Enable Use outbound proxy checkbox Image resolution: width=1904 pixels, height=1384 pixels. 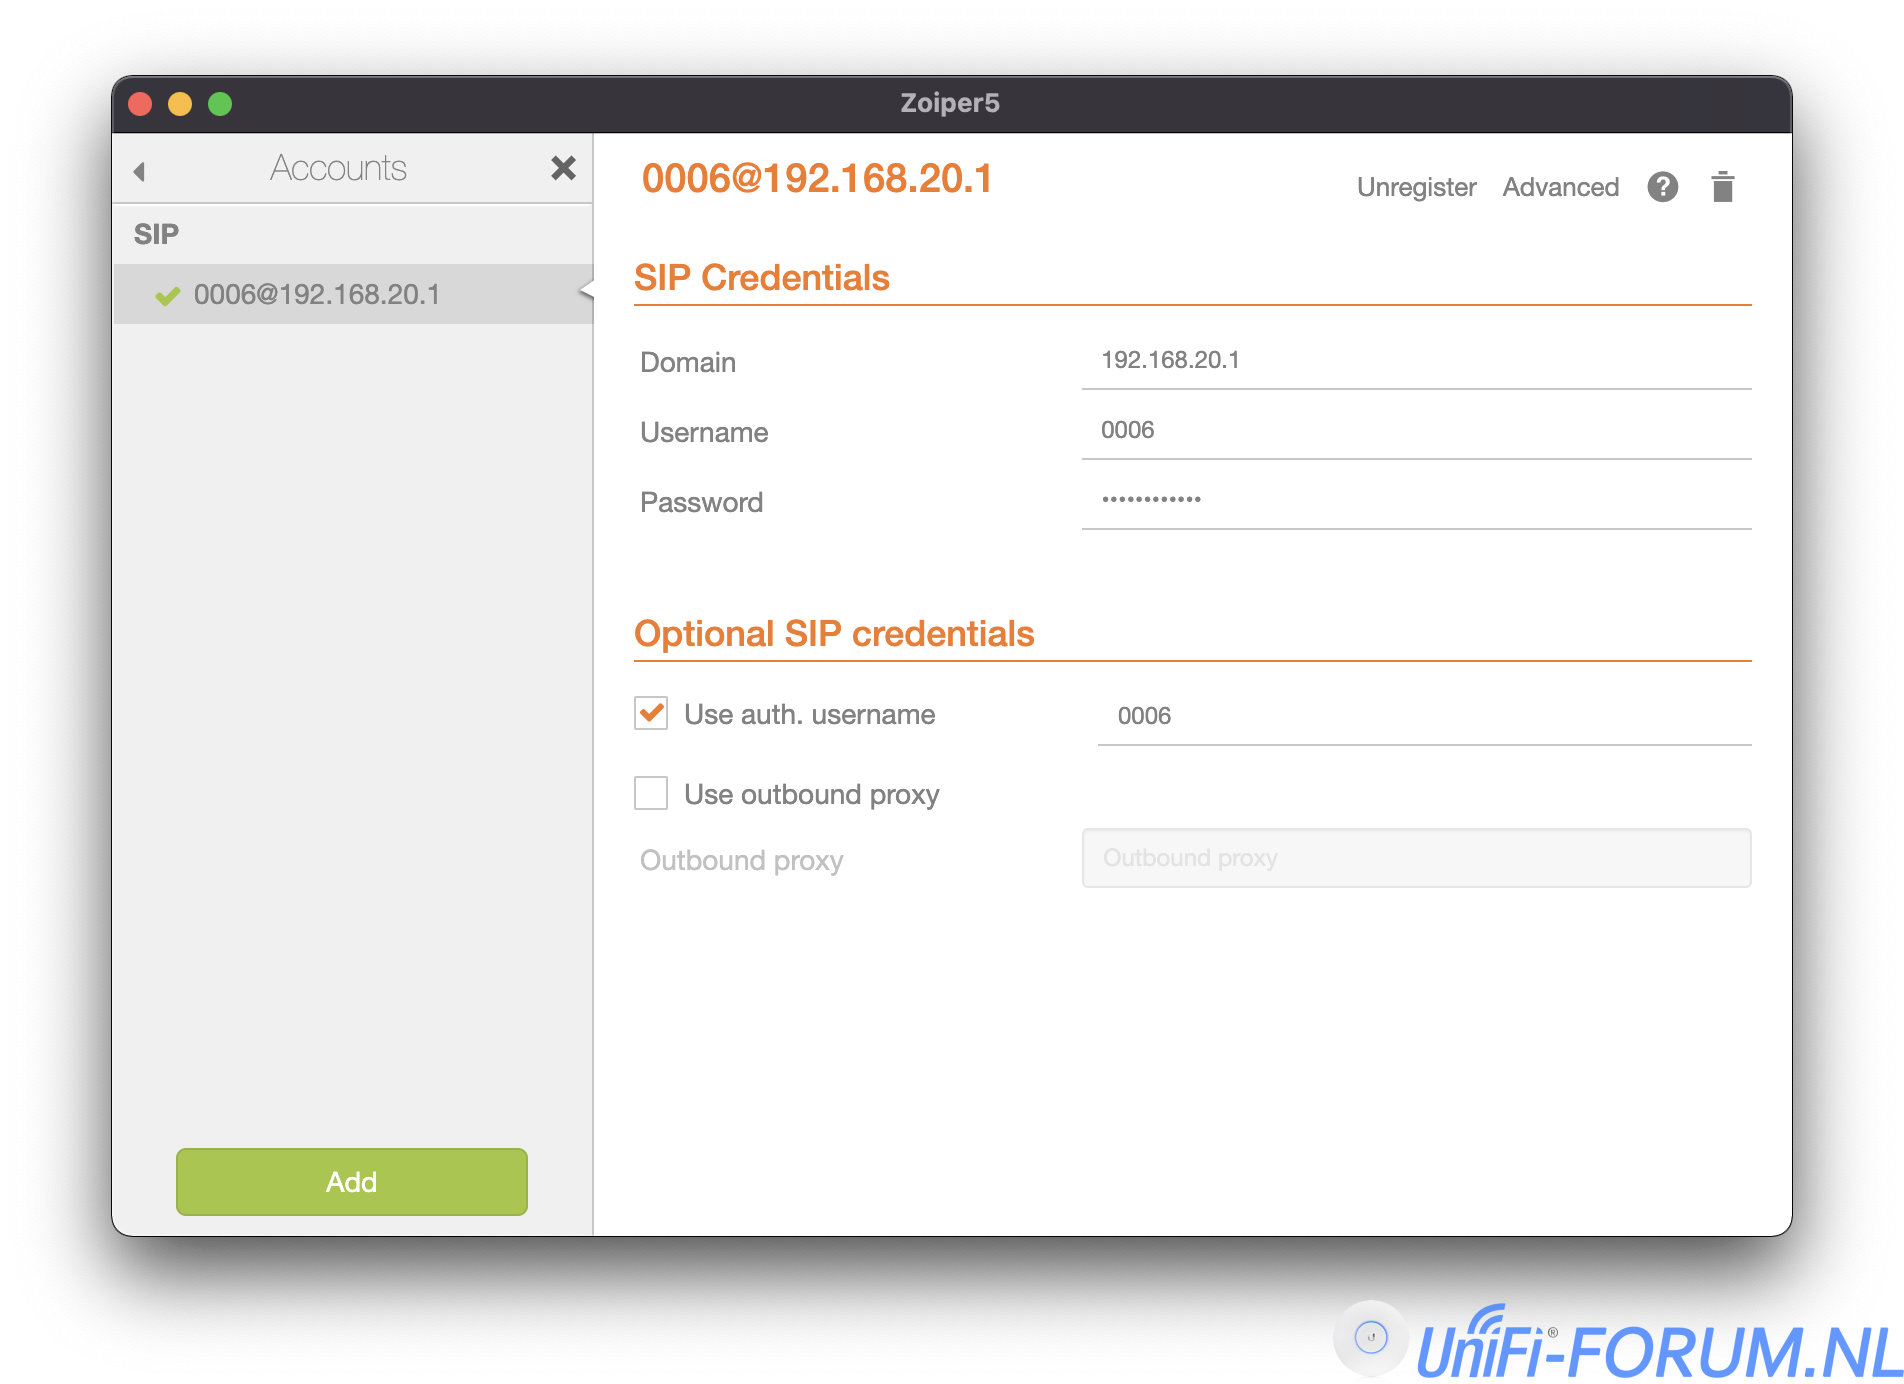click(x=651, y=794)
